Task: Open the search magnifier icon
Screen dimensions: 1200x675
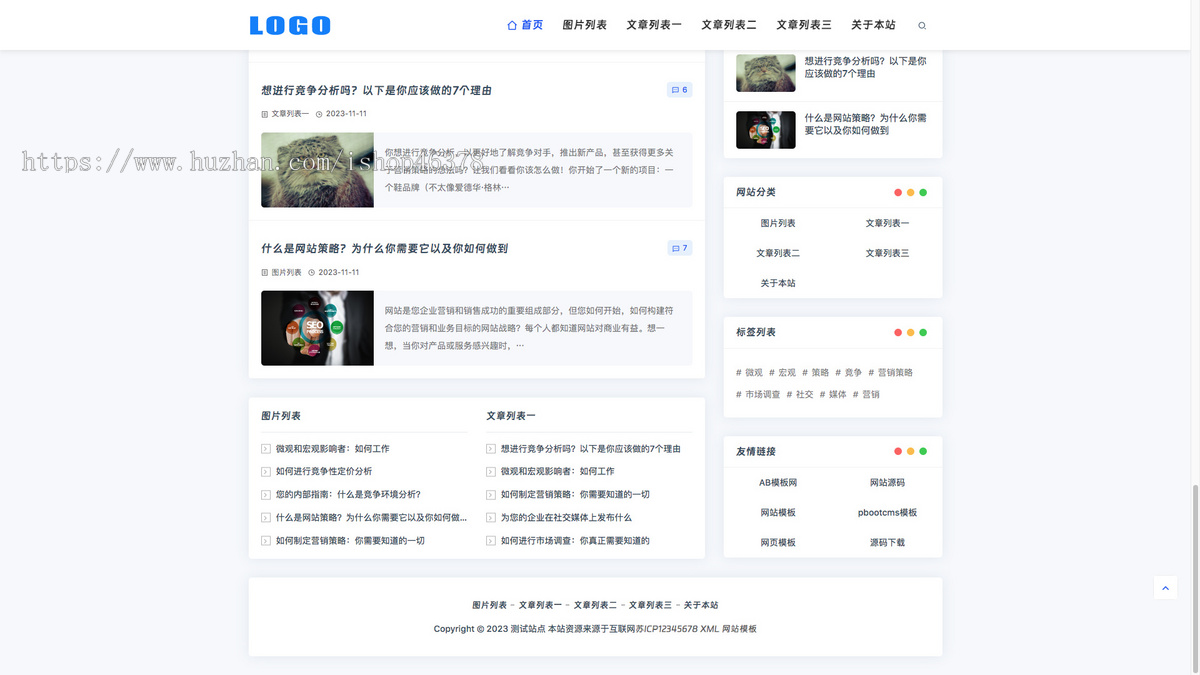Action: pyautogui.click(x=922, y=26)
